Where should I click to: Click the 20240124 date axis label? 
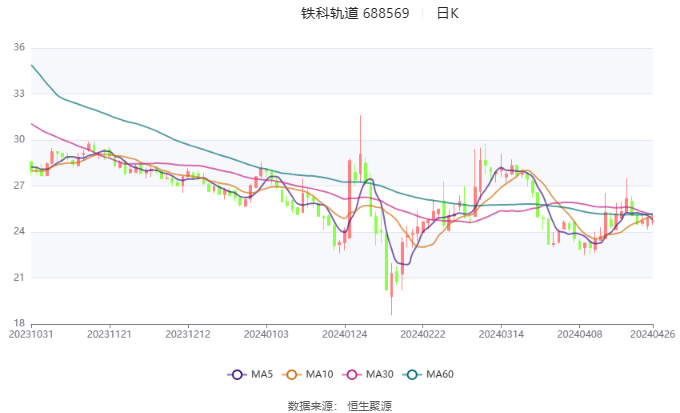345,334
